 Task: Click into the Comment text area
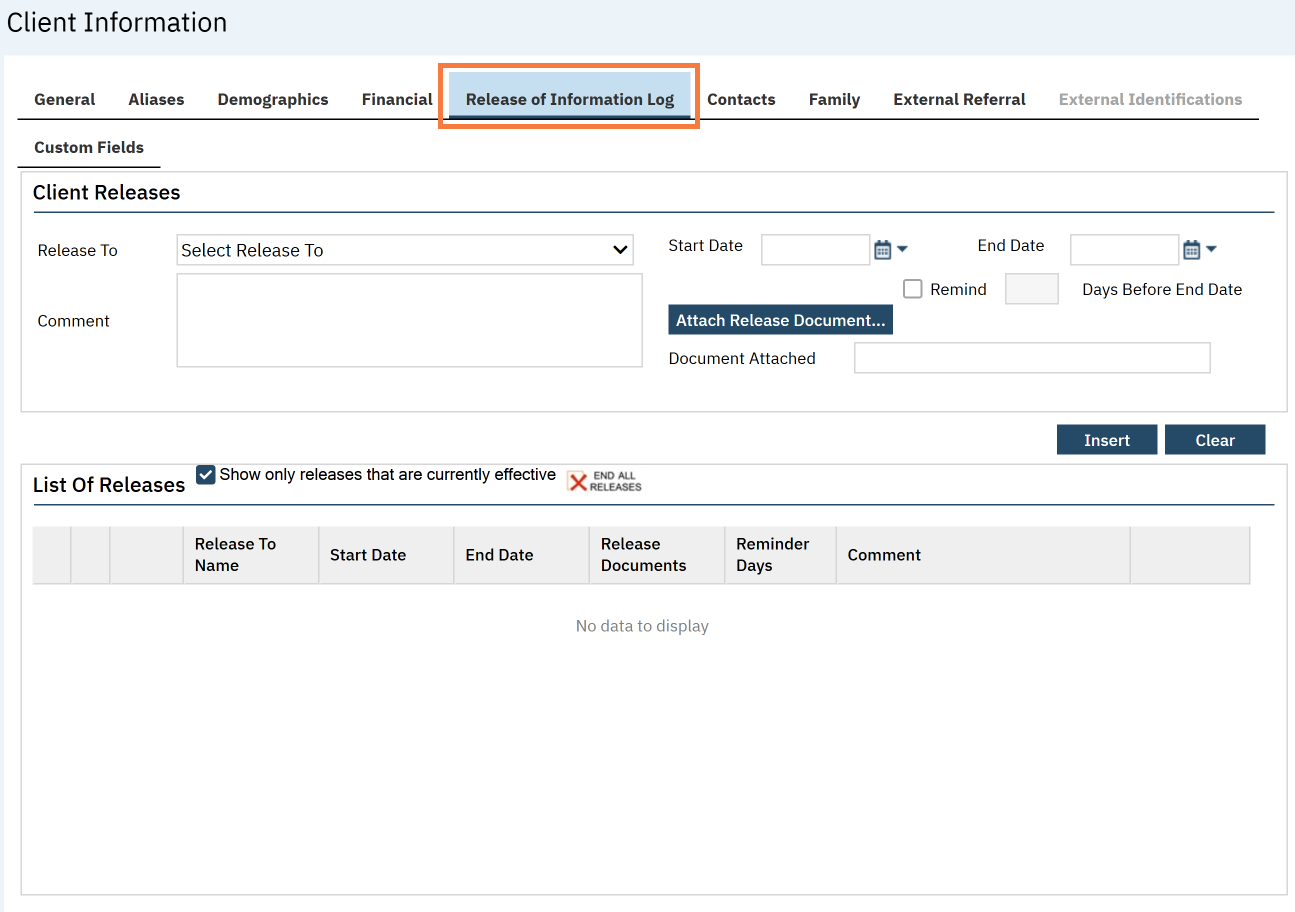409,320
